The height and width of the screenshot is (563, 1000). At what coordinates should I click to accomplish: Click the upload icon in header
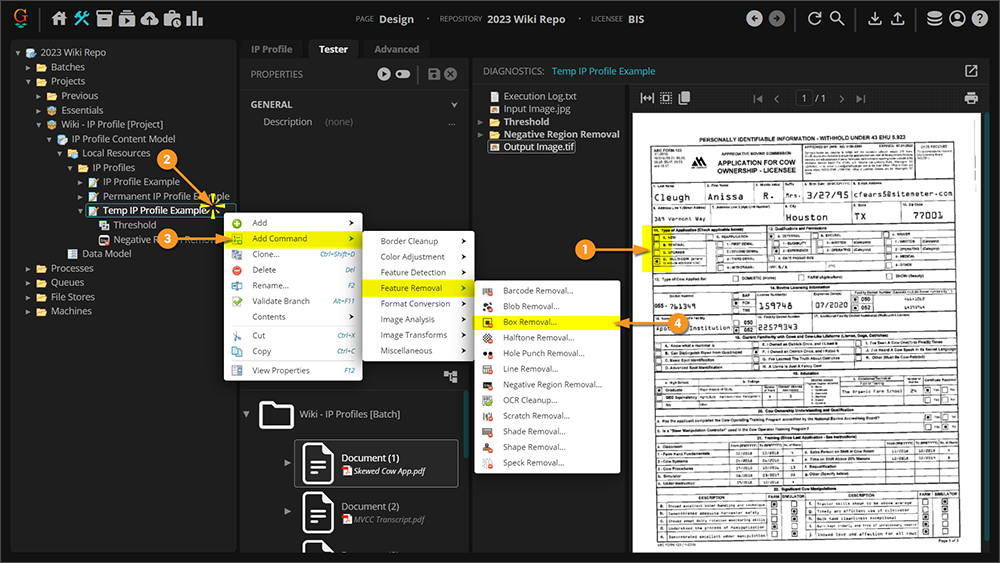click(897, 18)
